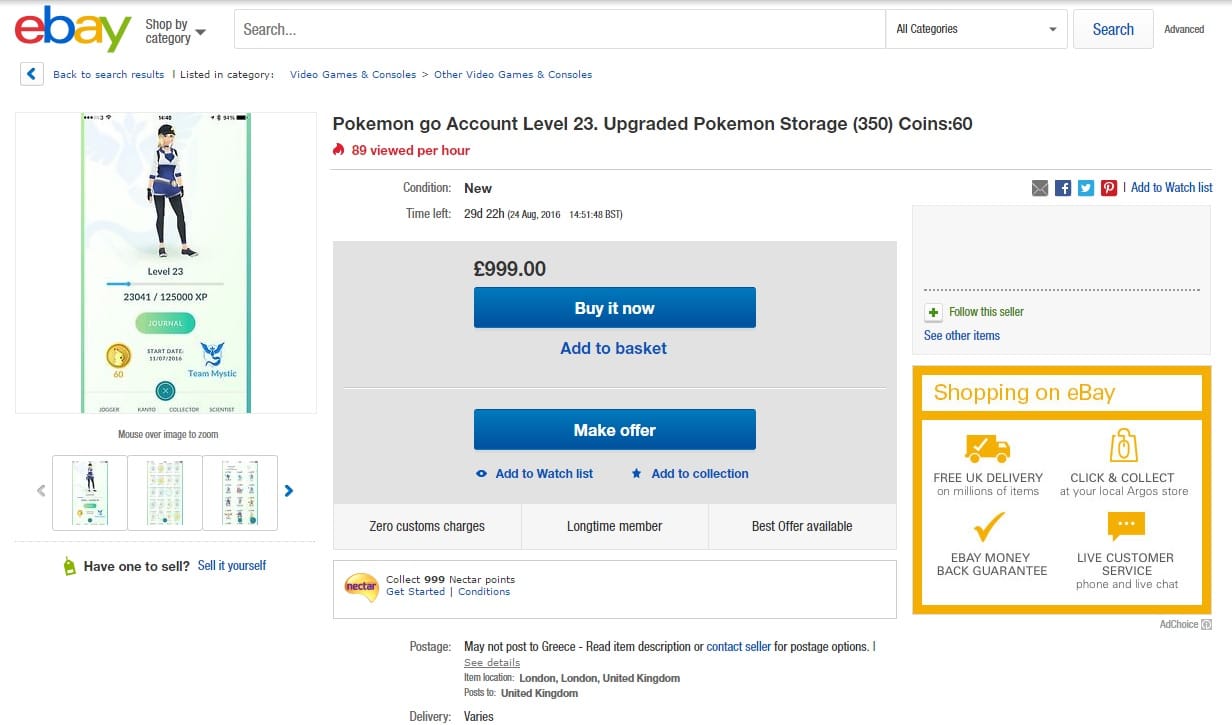This screenshot has width=1232, height=725.
Task: Click Add to Watch list below Make offer
Action: 544,474
